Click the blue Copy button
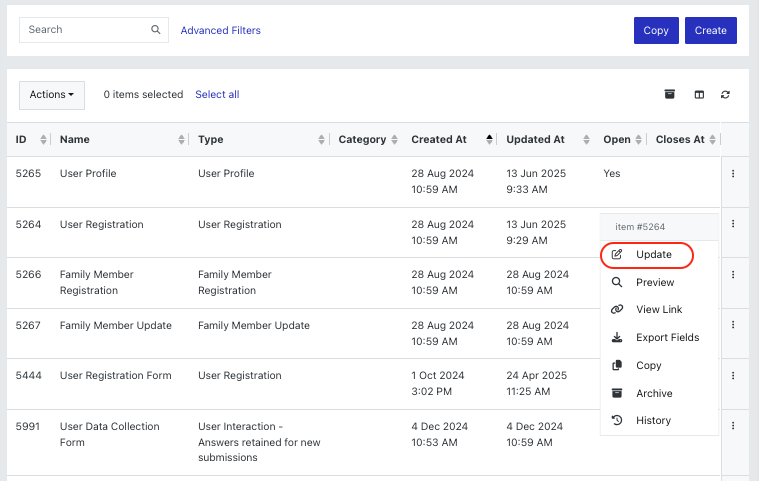Viewport: 759px width, 481px height. [x=656, y=30]
